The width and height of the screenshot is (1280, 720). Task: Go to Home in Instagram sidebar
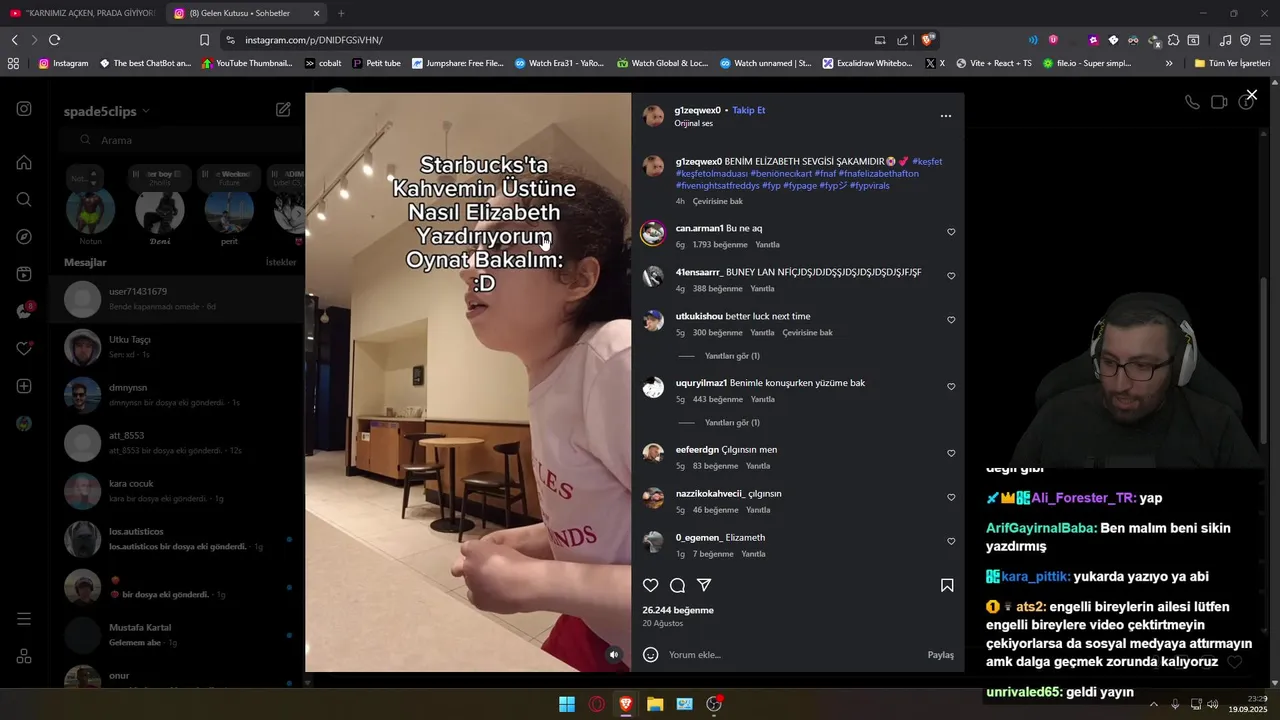(x=24, y=162)
